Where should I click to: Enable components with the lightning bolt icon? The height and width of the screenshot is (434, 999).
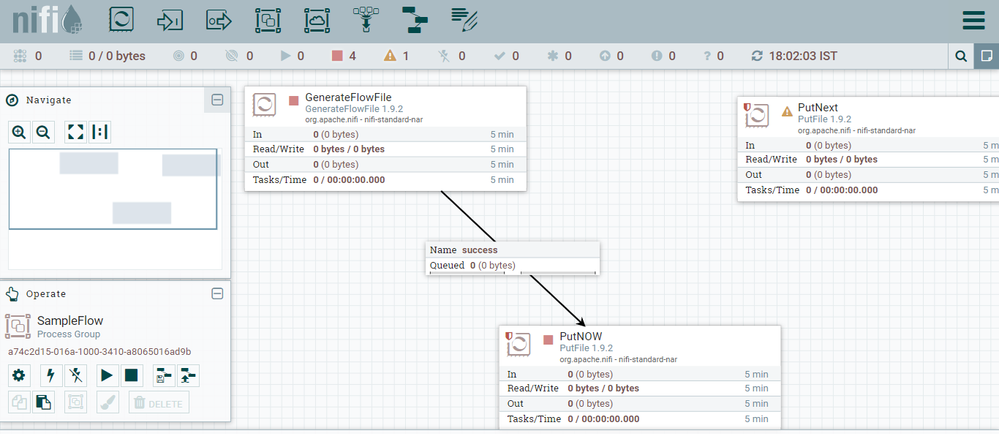click(49, 376)
